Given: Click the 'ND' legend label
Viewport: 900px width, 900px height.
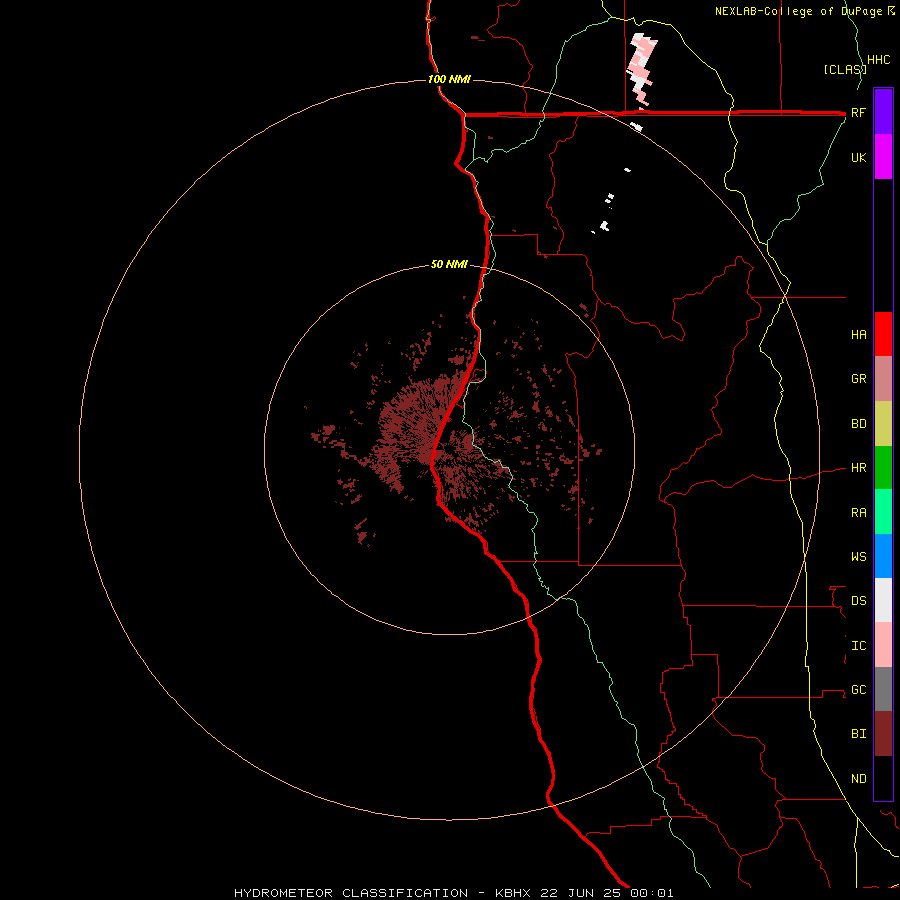Looking at the screenshot, I should [858, 779].
